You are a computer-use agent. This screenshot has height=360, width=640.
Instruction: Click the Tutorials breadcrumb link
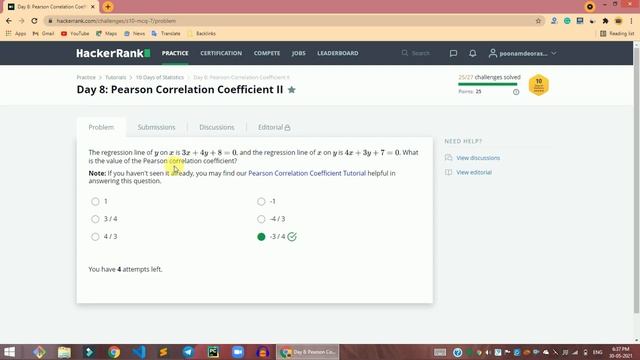pos(116,77)
